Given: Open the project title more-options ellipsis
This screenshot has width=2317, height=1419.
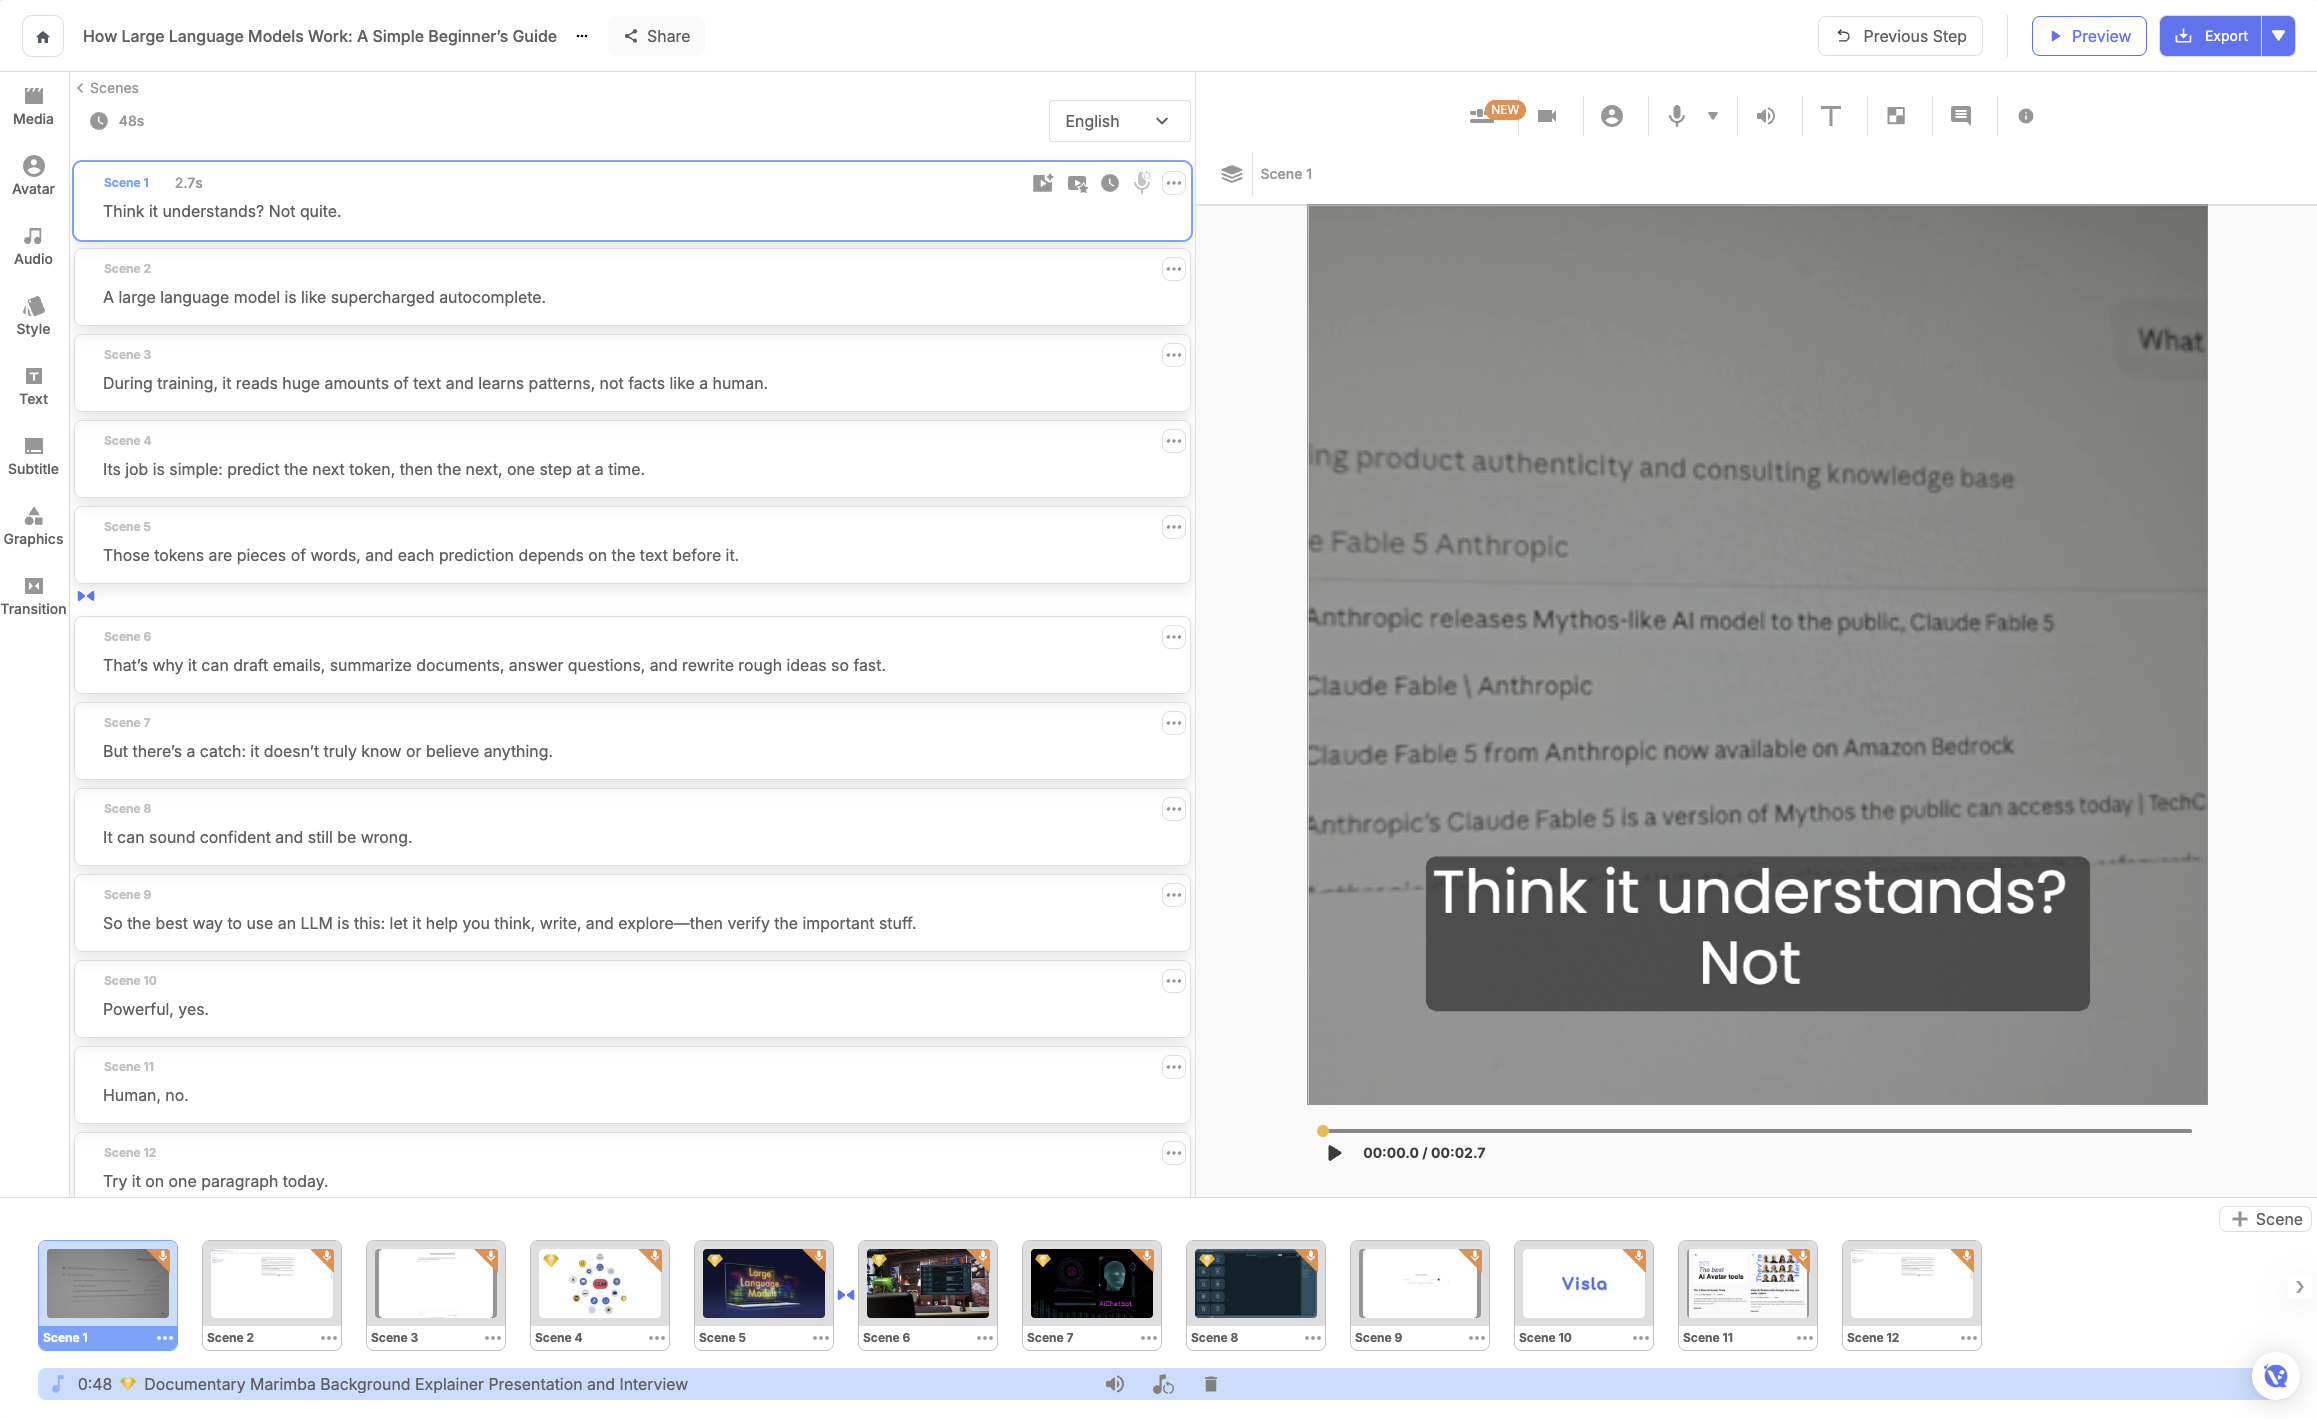Looking at the screenshot, I should coord(582,36).
